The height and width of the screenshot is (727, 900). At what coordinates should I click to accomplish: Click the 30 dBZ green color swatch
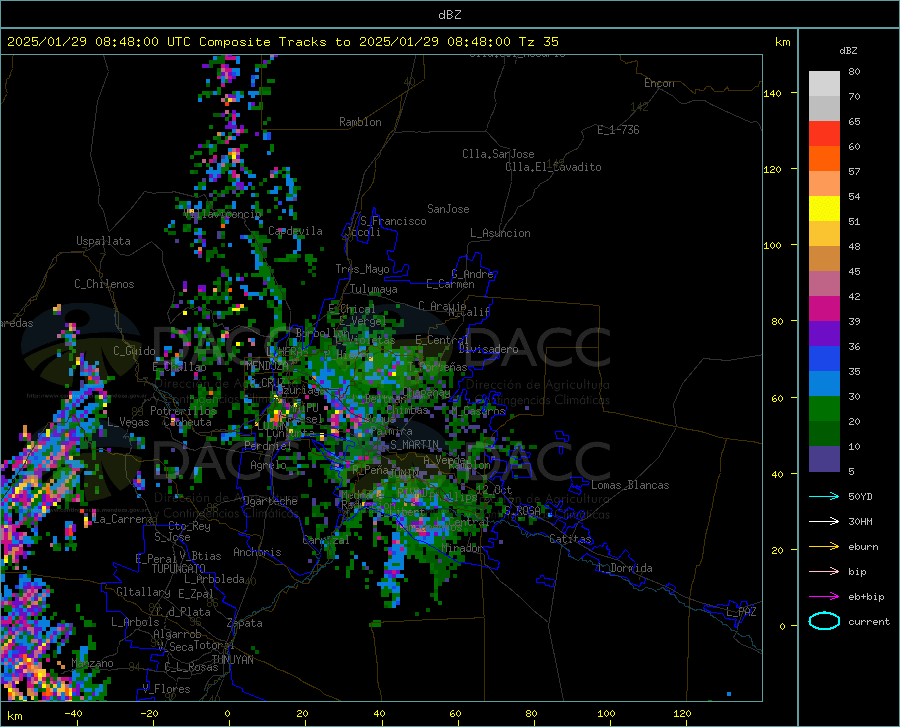tap(824, 409)
